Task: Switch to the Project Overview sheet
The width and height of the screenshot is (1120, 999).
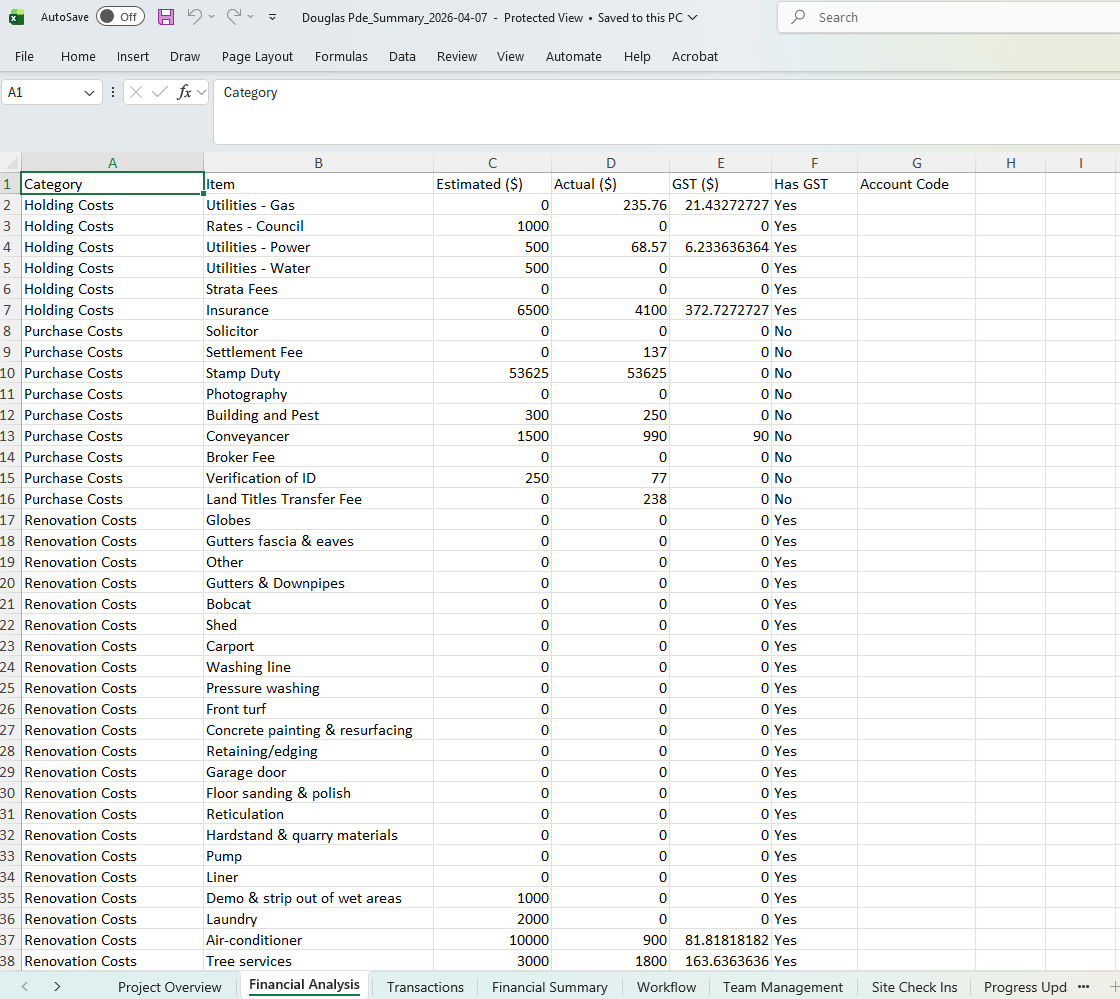Action: 169,987
